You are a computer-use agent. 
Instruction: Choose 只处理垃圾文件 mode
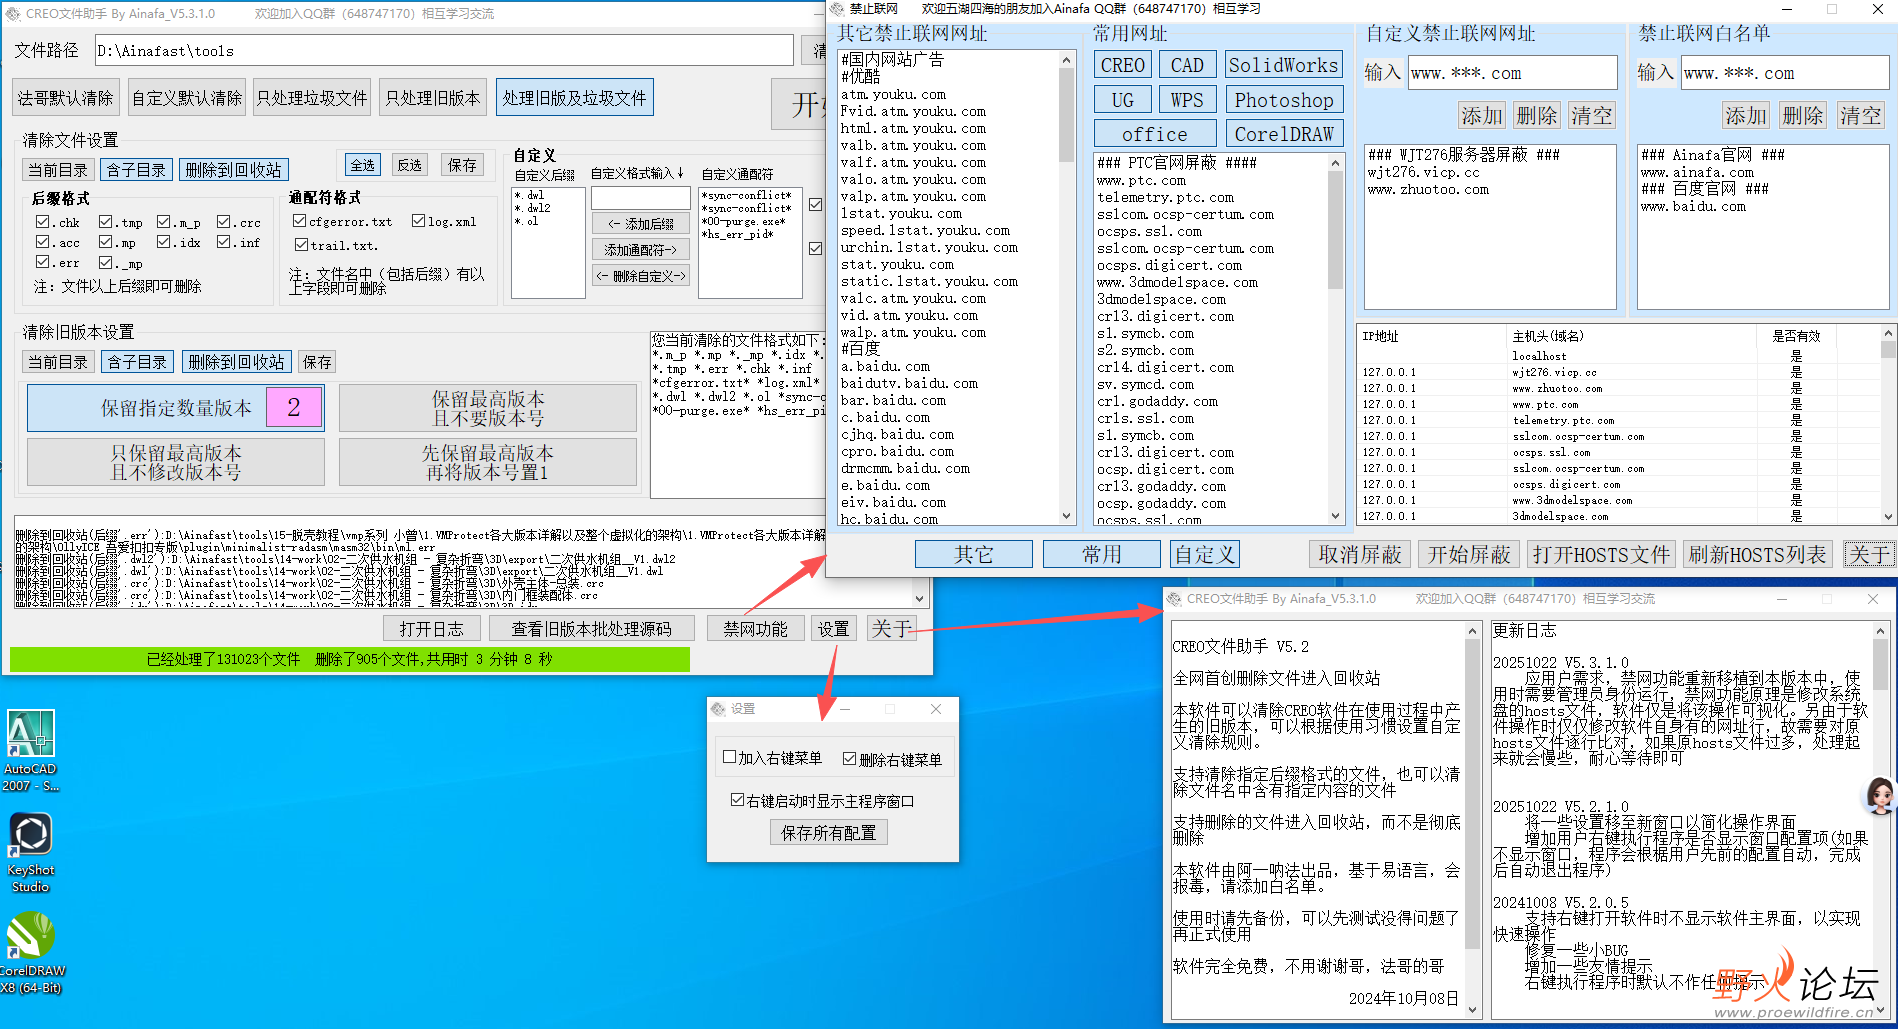pos(312,98)
